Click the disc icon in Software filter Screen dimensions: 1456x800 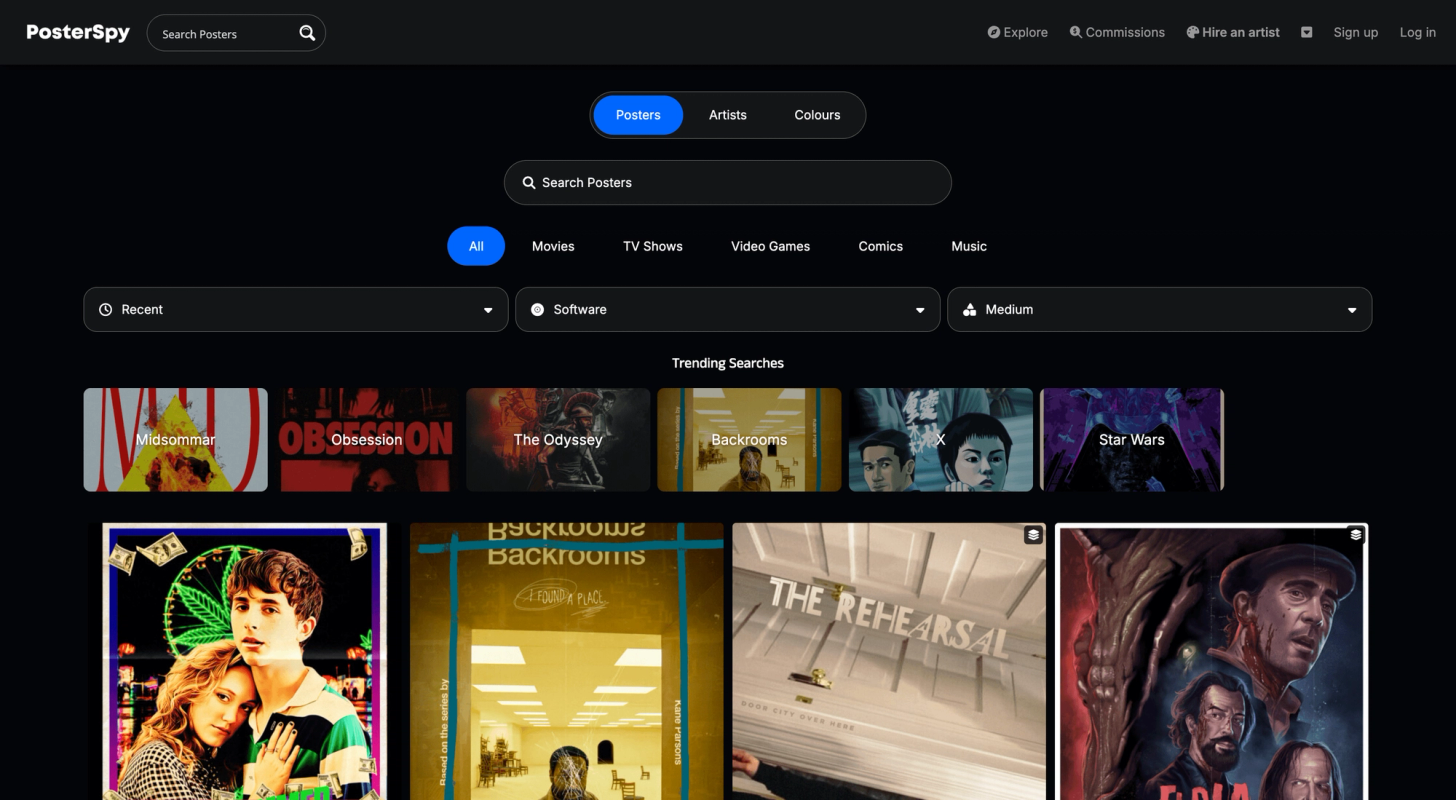[537, 310]
